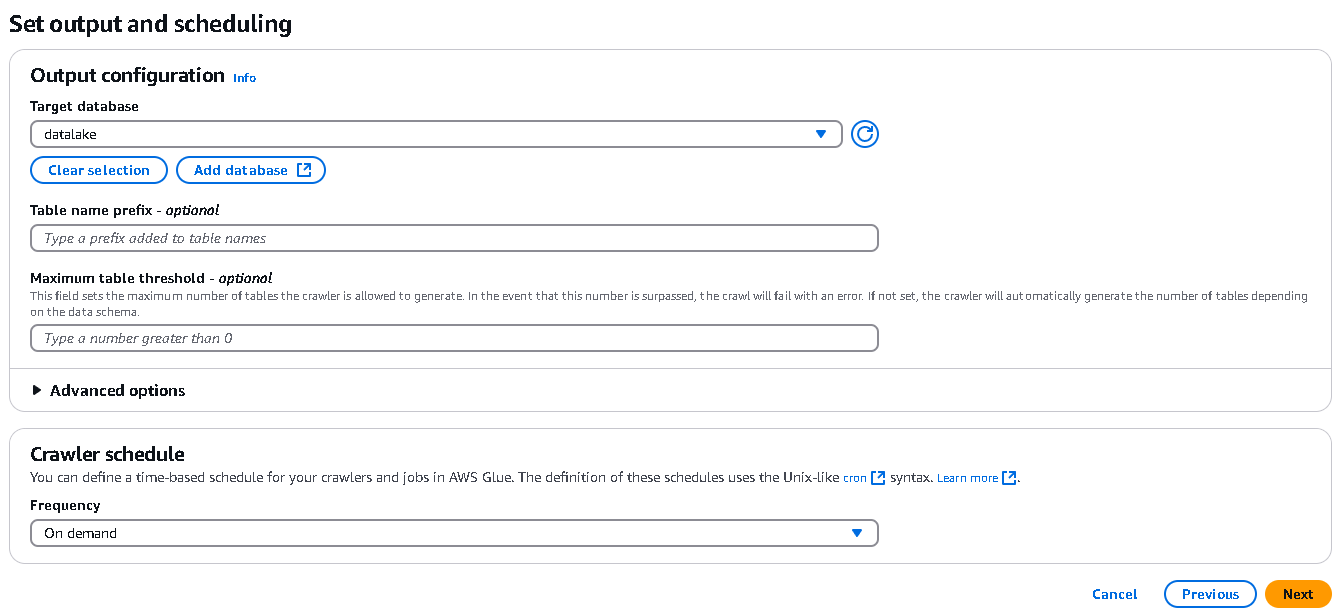
Task: Click the external link icon in Add database
Action: 305,170
